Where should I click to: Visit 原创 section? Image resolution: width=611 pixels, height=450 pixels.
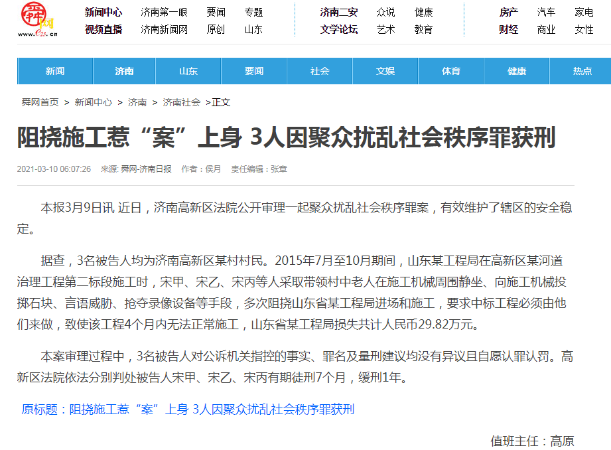(215, 30)
